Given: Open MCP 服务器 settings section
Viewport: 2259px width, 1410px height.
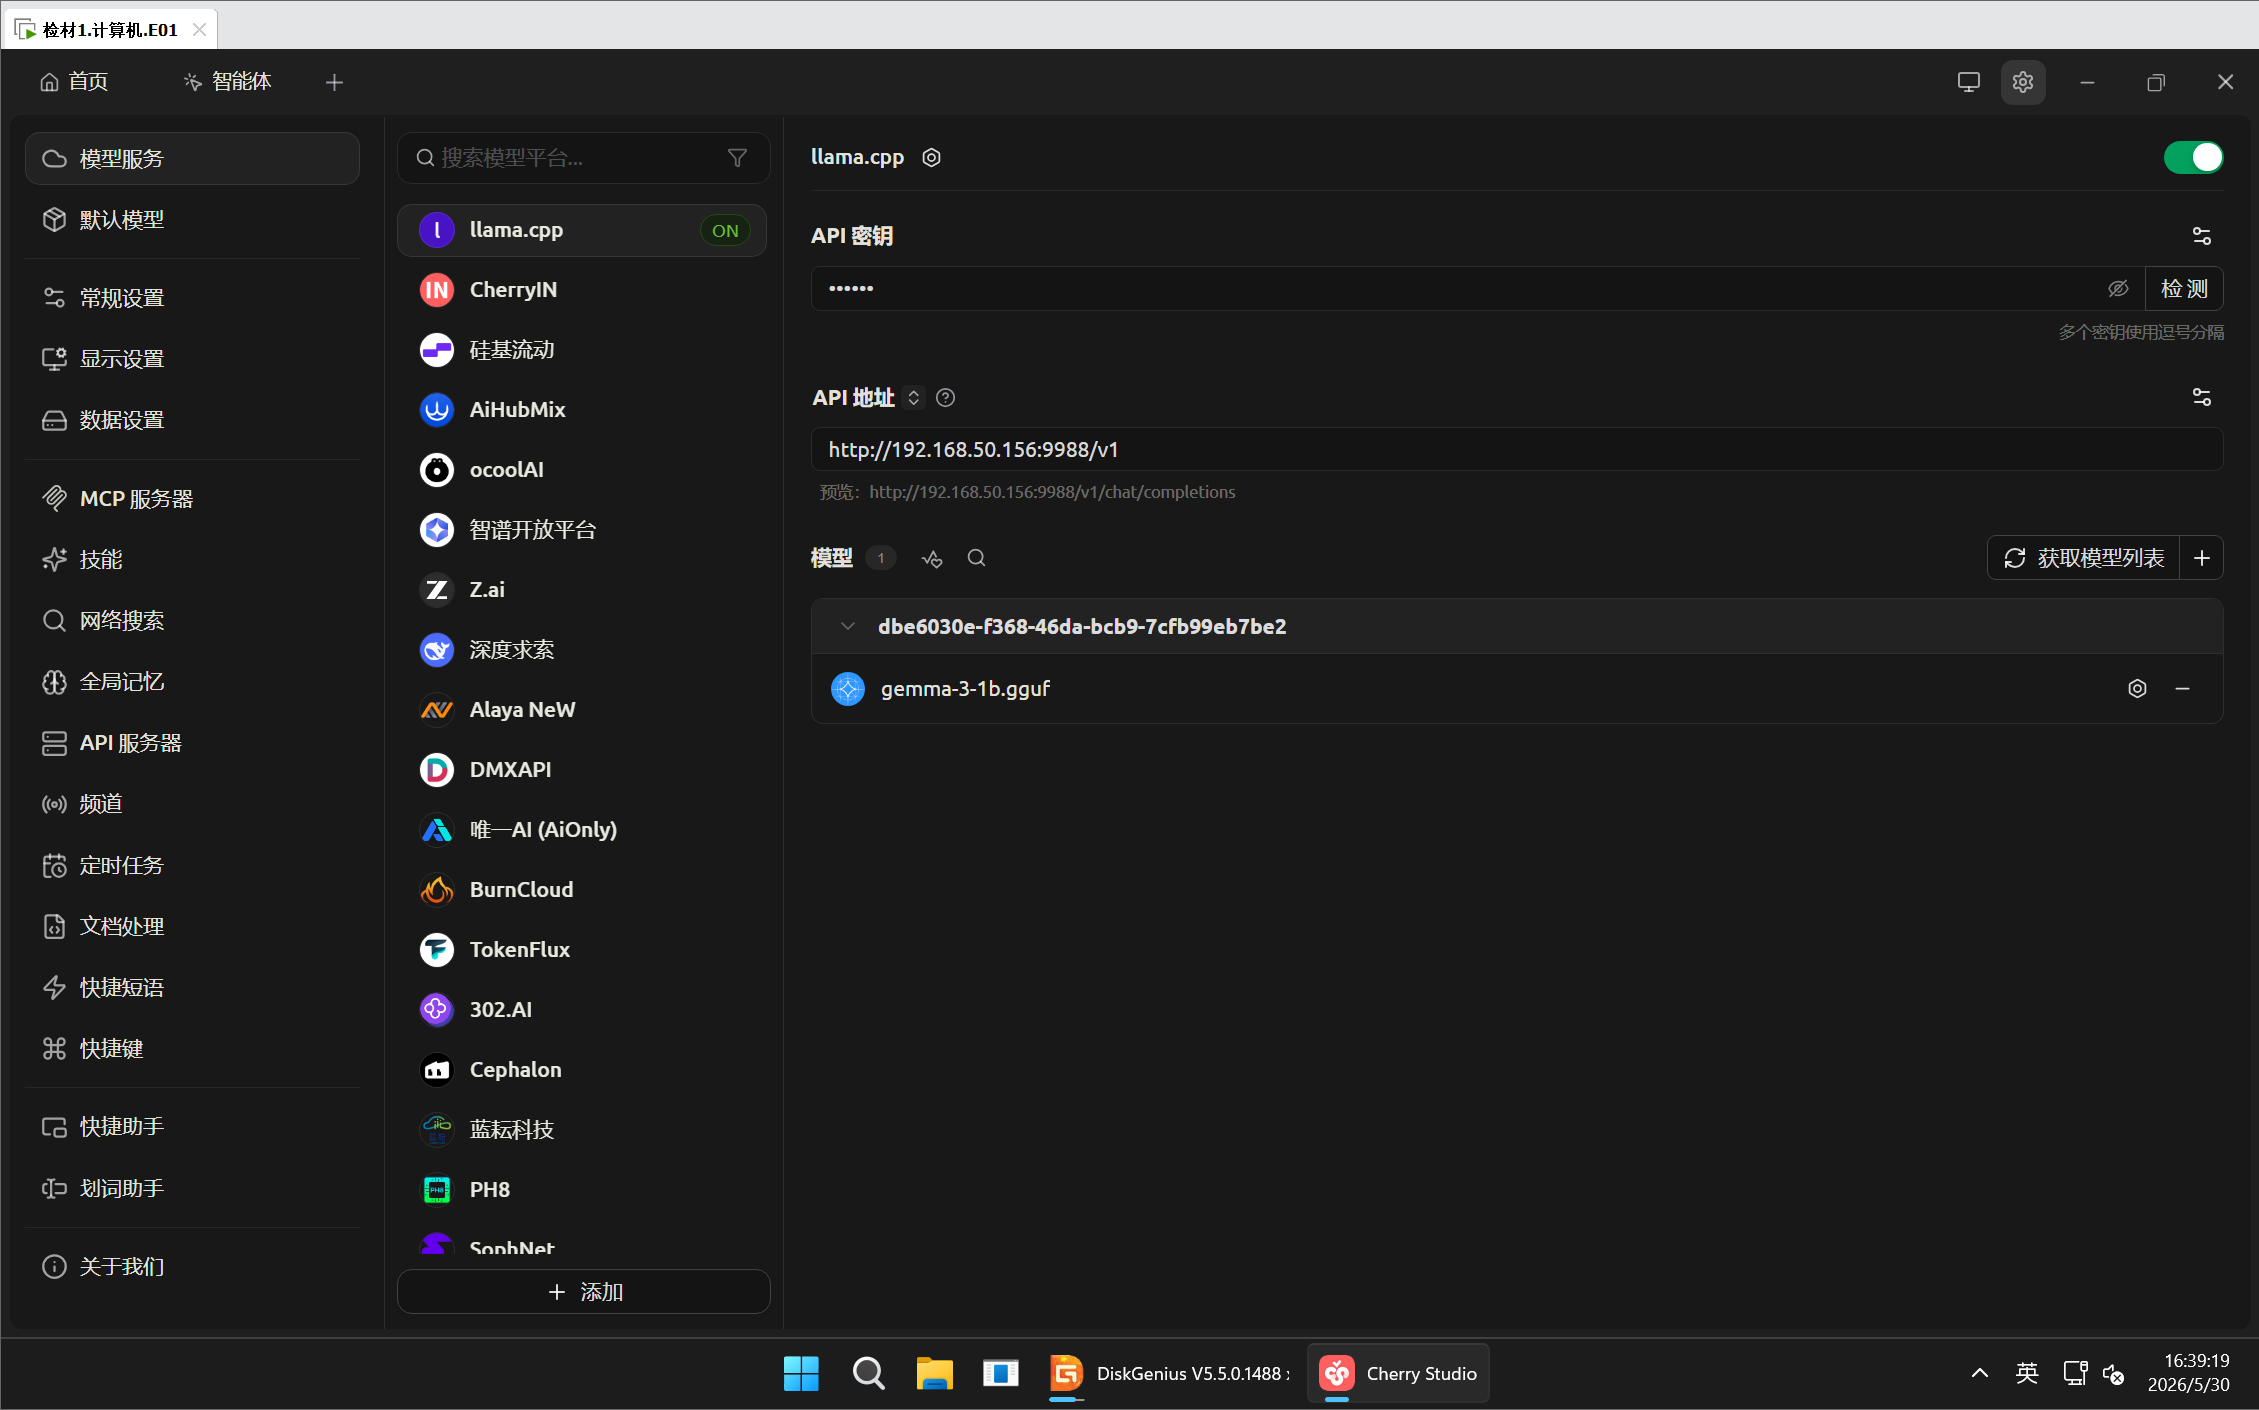Looking at the screenshot, I should tap(192, 499).
